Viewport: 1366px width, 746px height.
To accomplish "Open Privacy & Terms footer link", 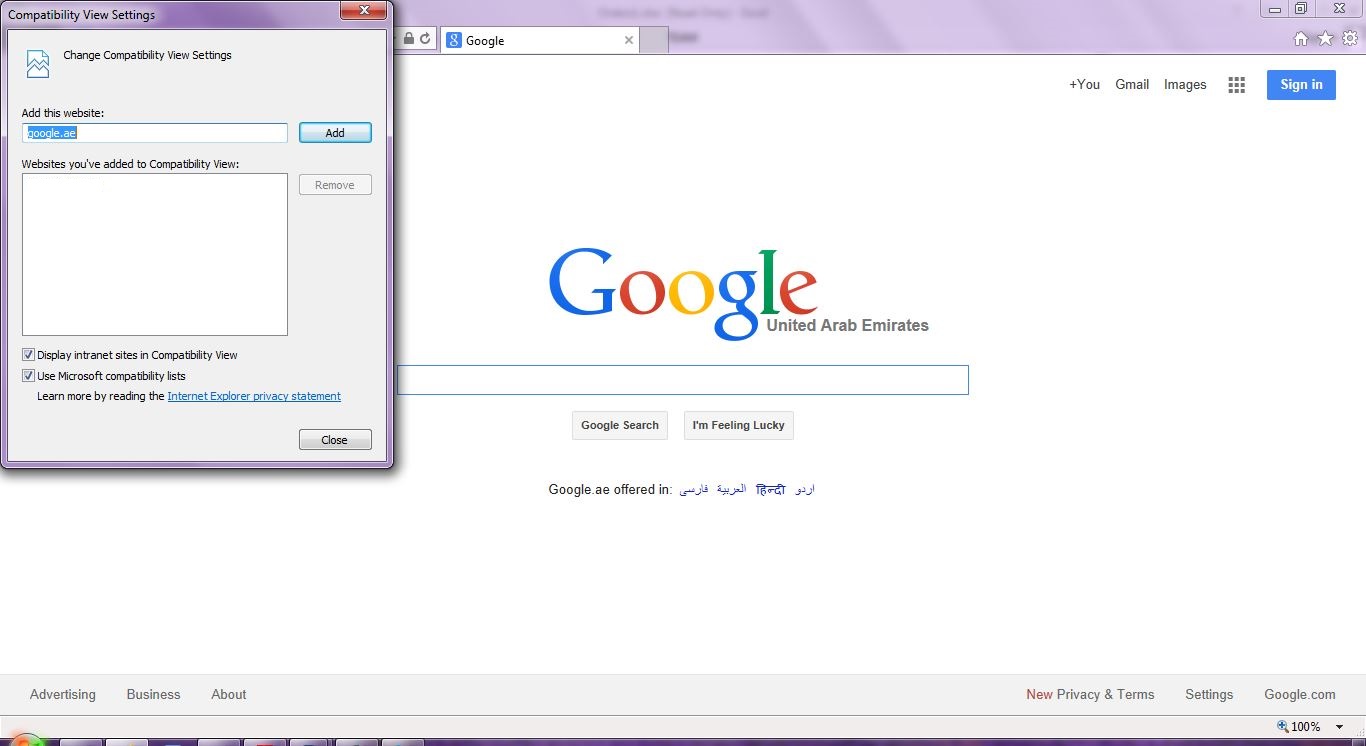I will point(1105,694).
